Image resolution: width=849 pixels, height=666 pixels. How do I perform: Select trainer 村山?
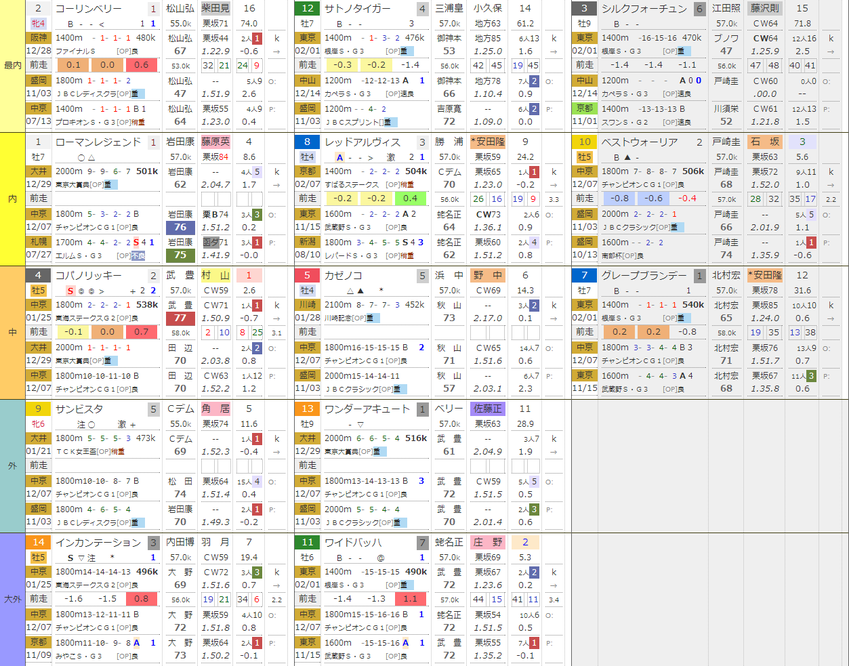[x=215, y=276]
